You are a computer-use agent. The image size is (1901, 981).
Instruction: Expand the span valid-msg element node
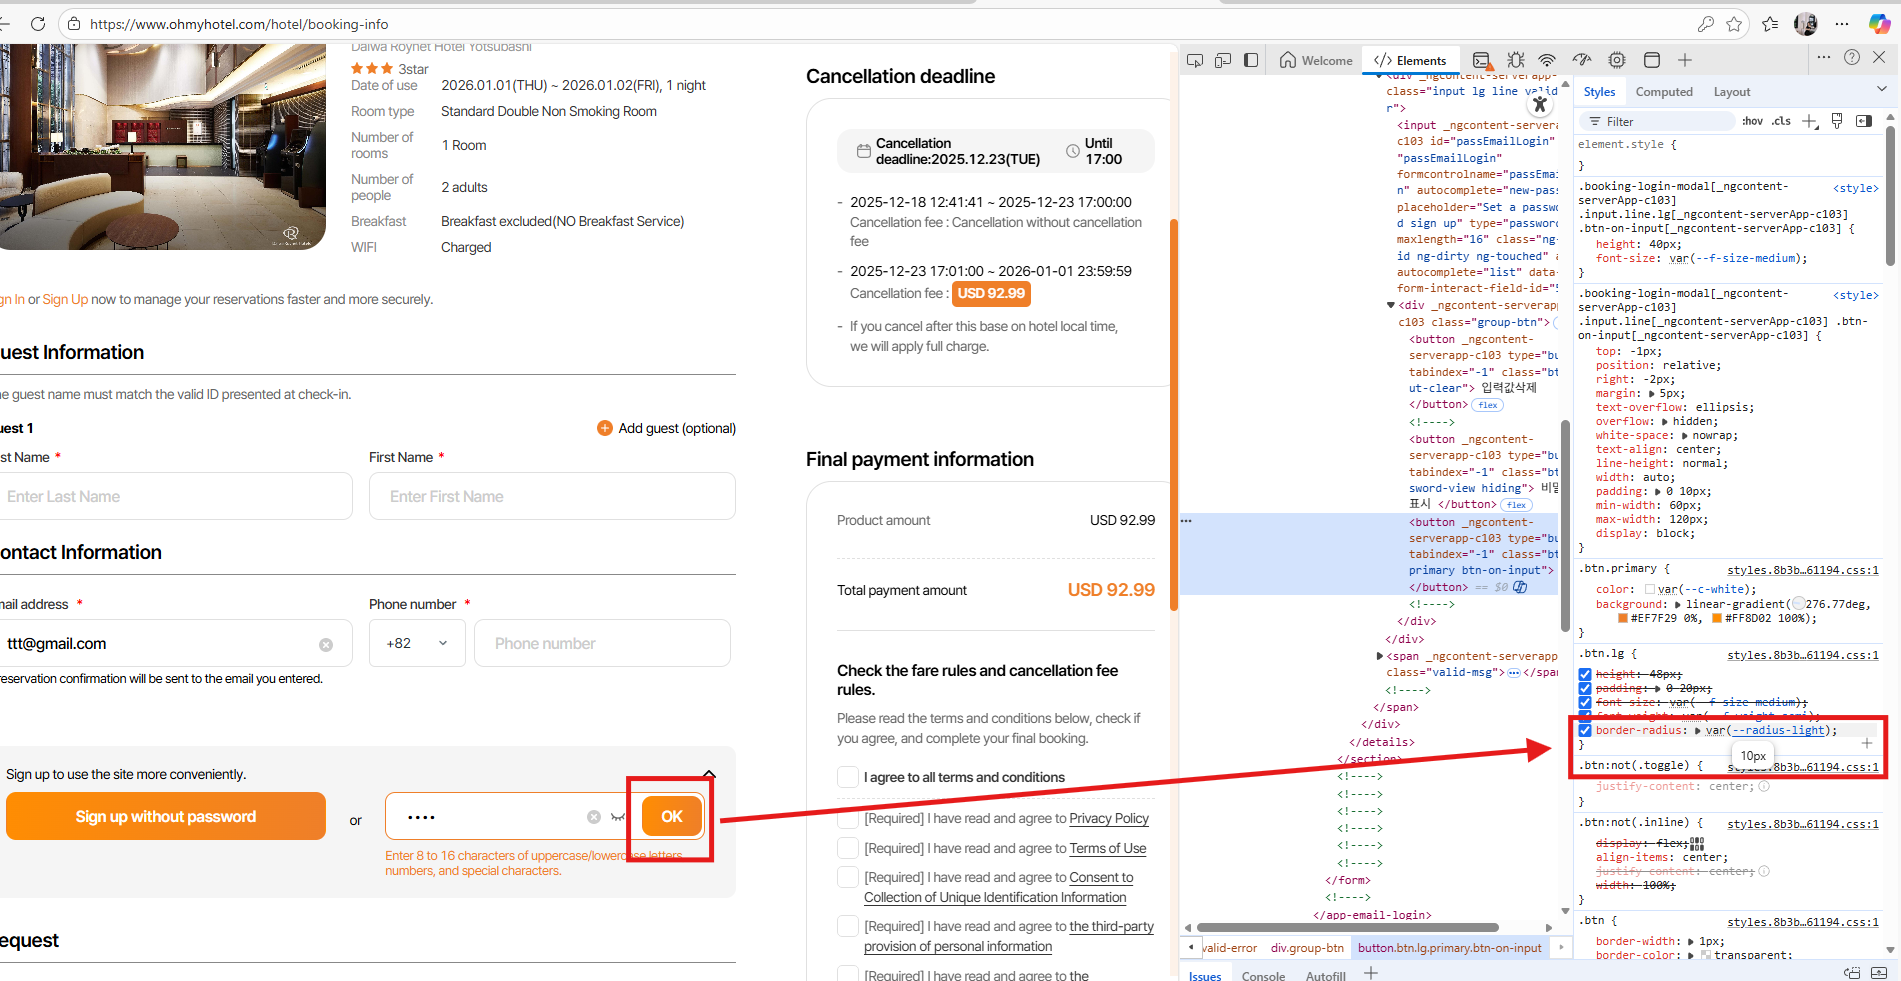(1380, 656)
